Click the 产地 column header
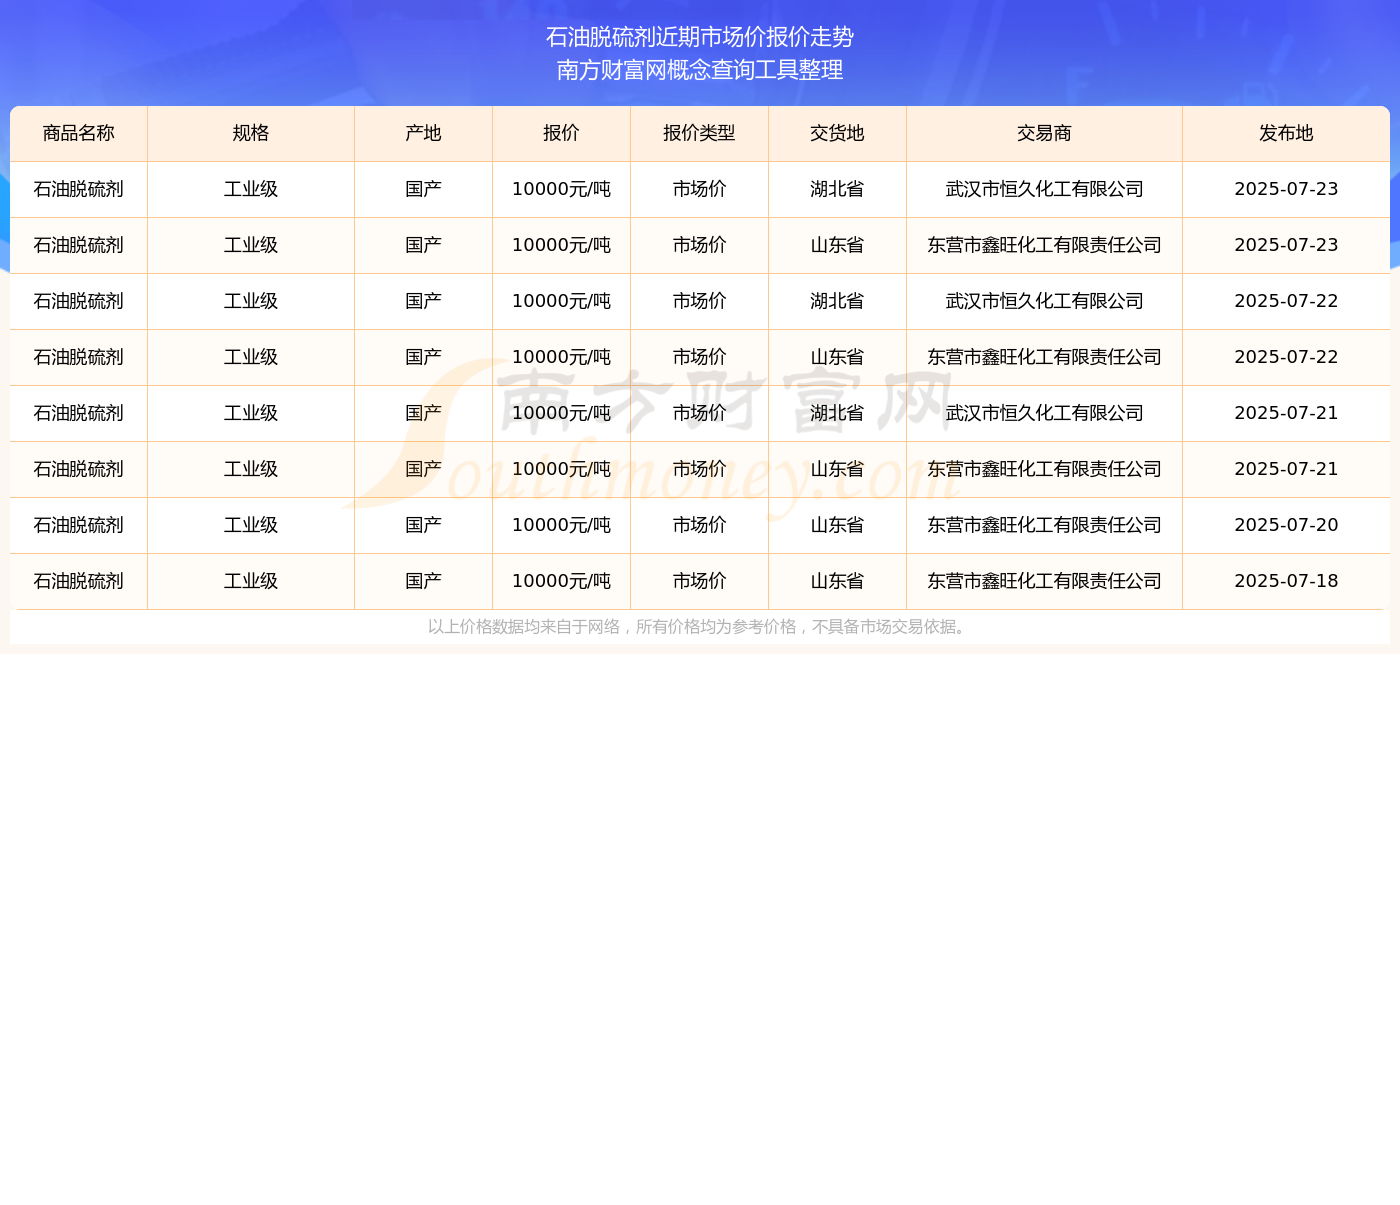Screen dimensions: 1400x1205 click(424, 133)
